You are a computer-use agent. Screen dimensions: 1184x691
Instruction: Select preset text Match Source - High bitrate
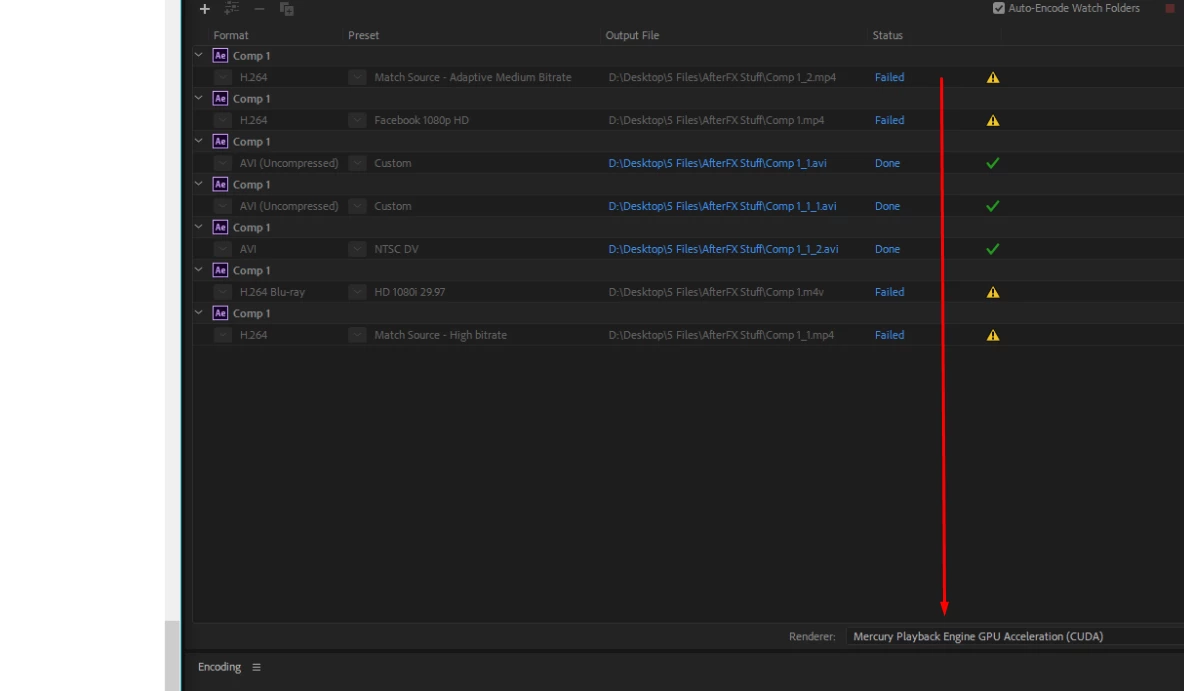(x=440, y=335)
